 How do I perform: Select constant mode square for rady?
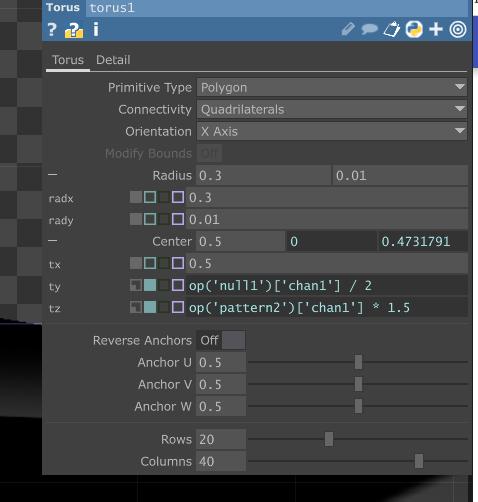tap(136, 219)
